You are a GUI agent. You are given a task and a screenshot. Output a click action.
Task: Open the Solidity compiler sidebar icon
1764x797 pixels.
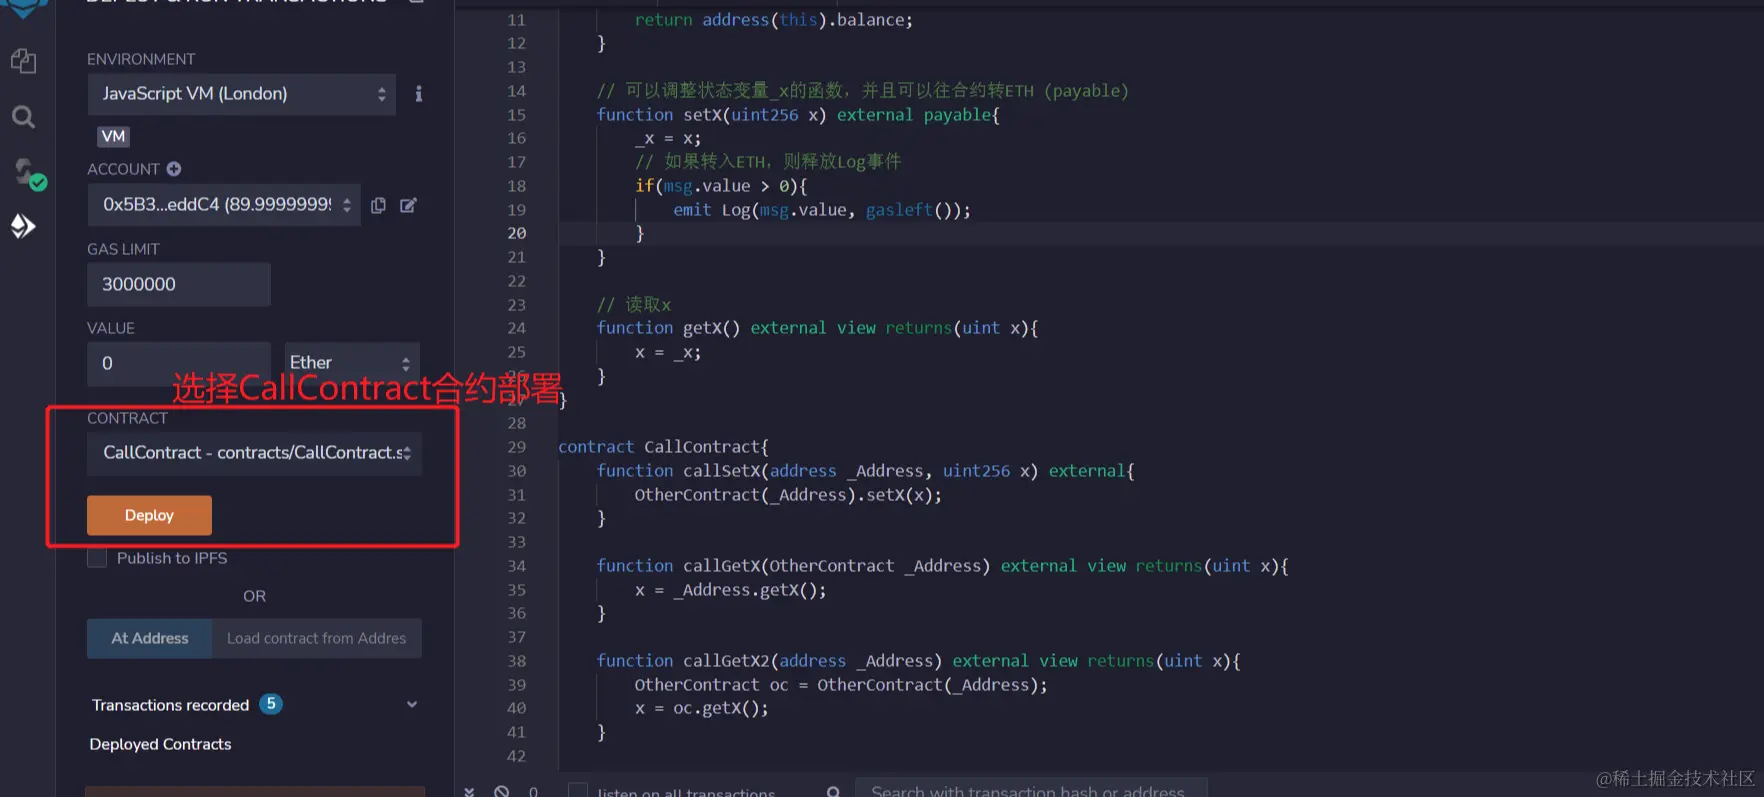[x=28, y=173]
